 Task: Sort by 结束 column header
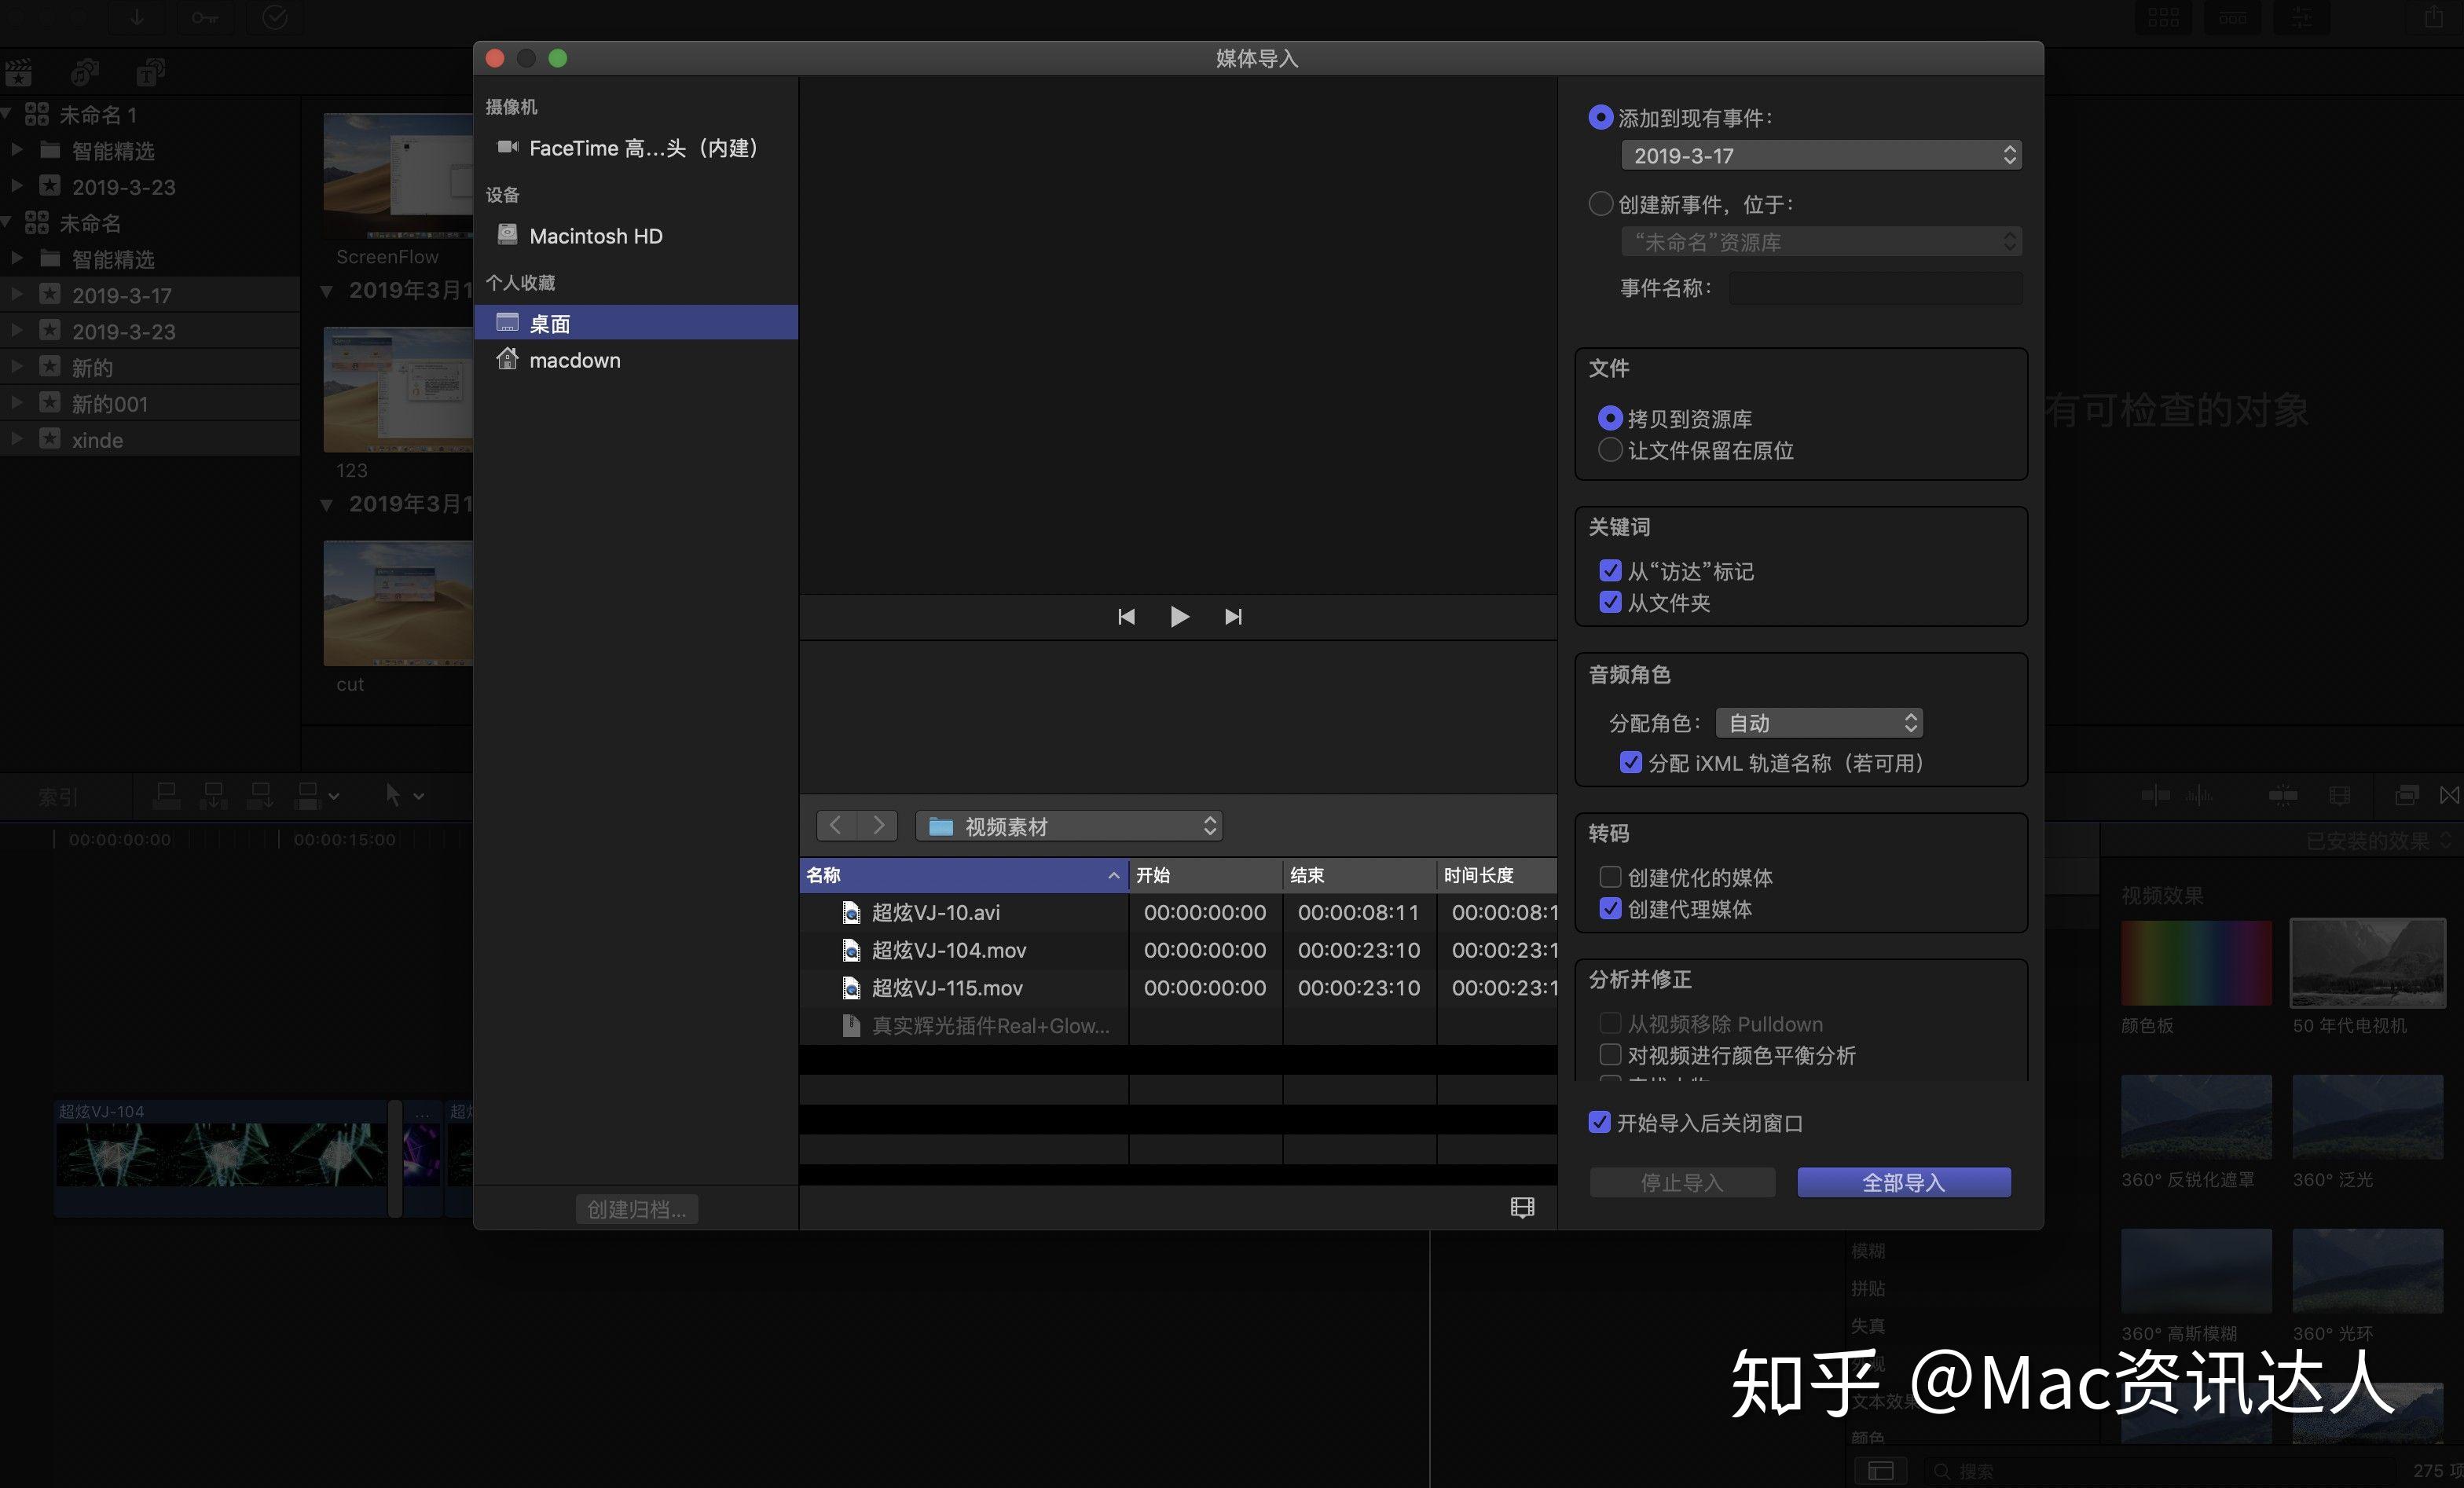(x=1360, y=875)
